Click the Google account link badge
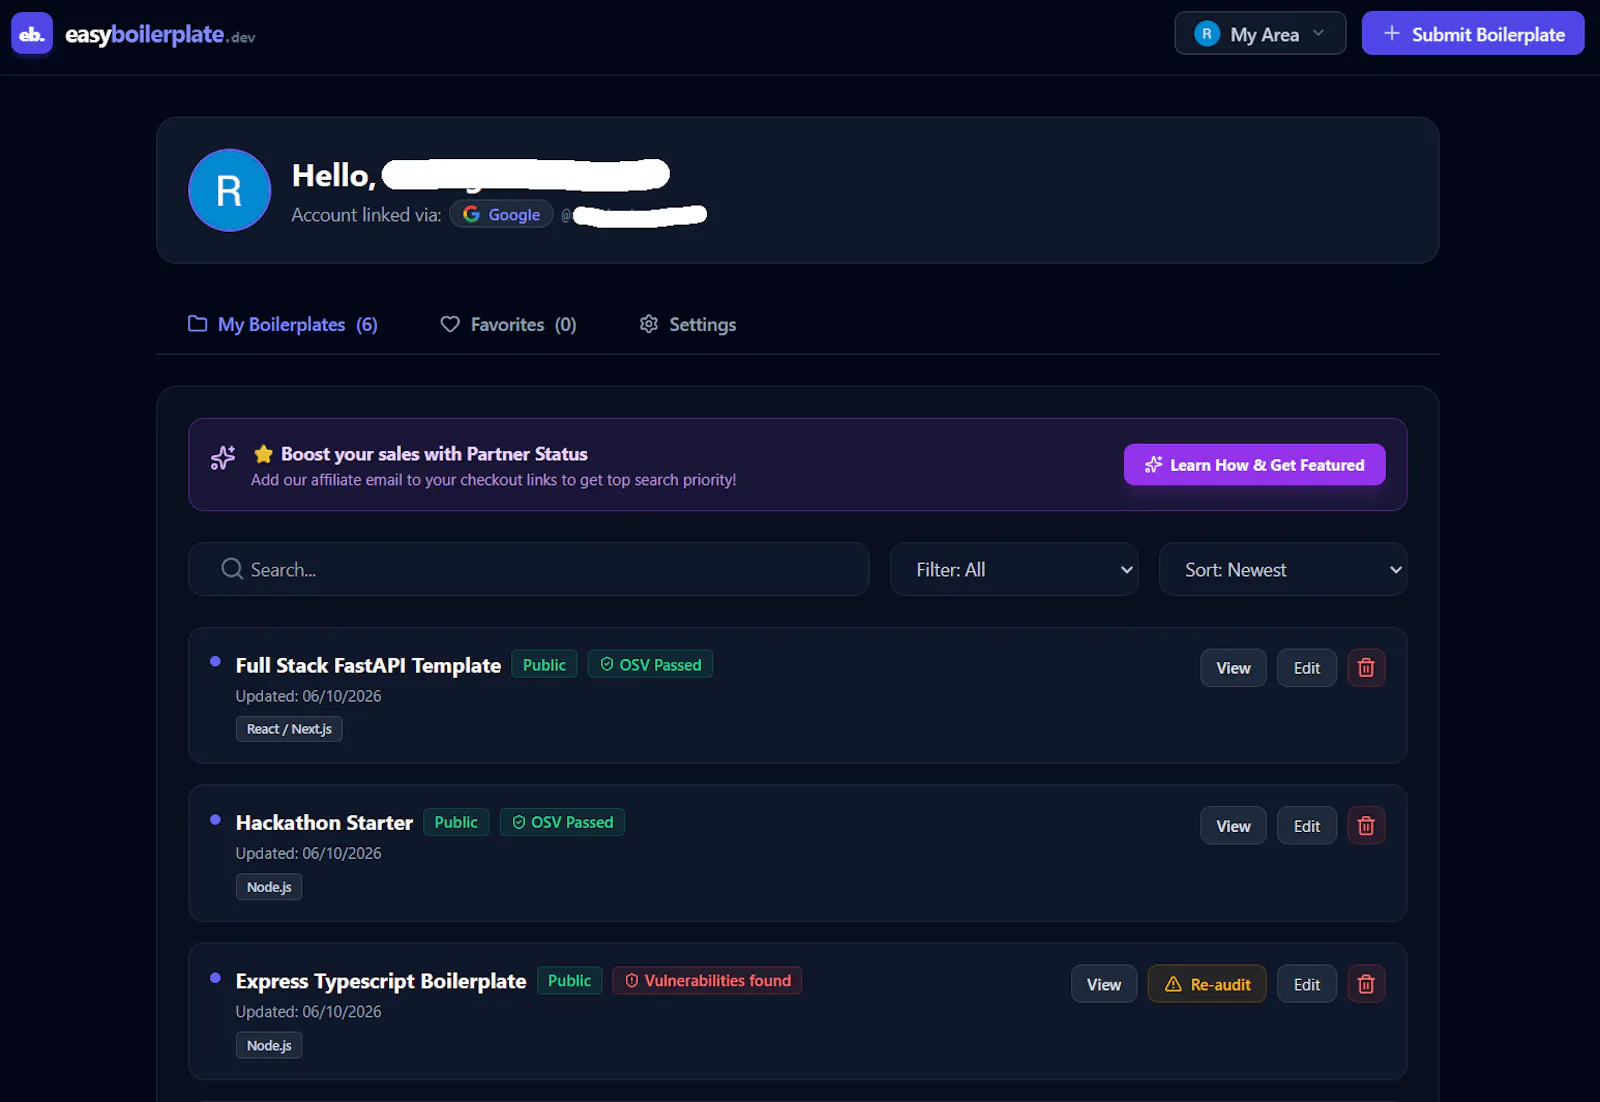1600x1102 pixels. click(x=501, y=214)
